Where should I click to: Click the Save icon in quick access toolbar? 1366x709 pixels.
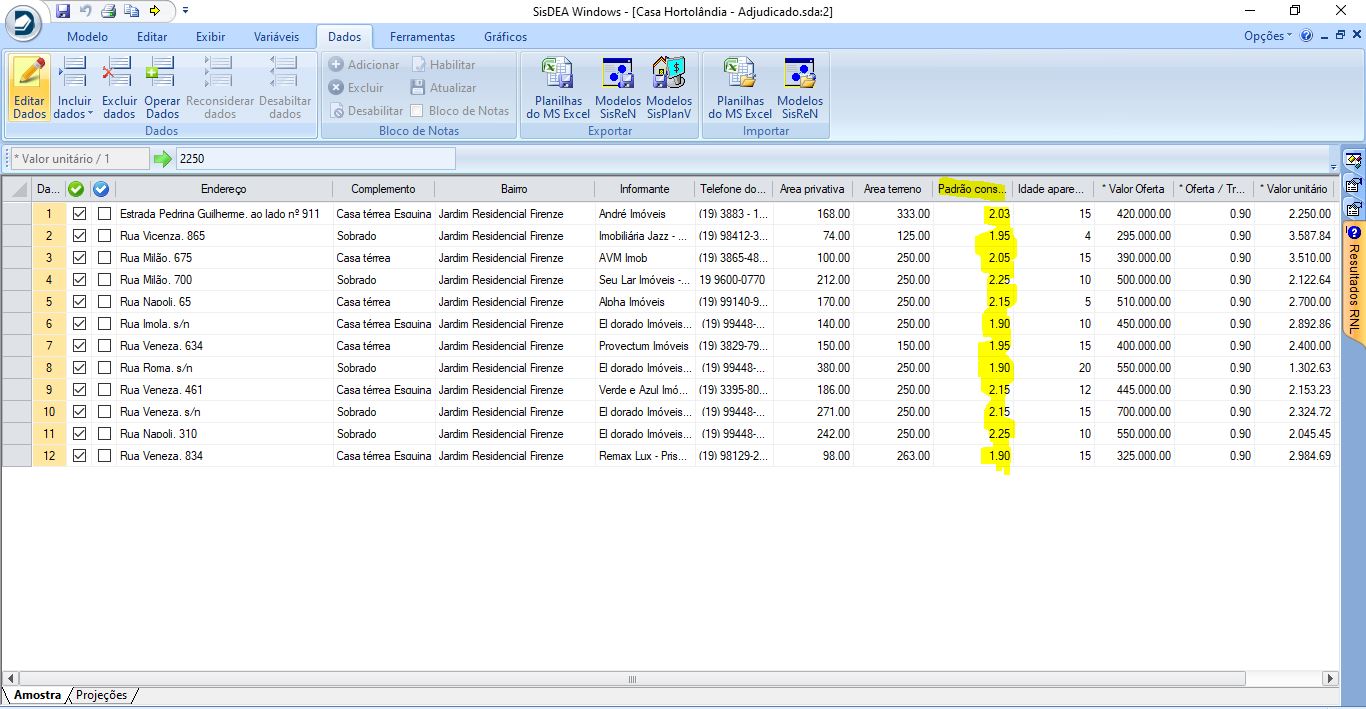(x=63, y=11)
